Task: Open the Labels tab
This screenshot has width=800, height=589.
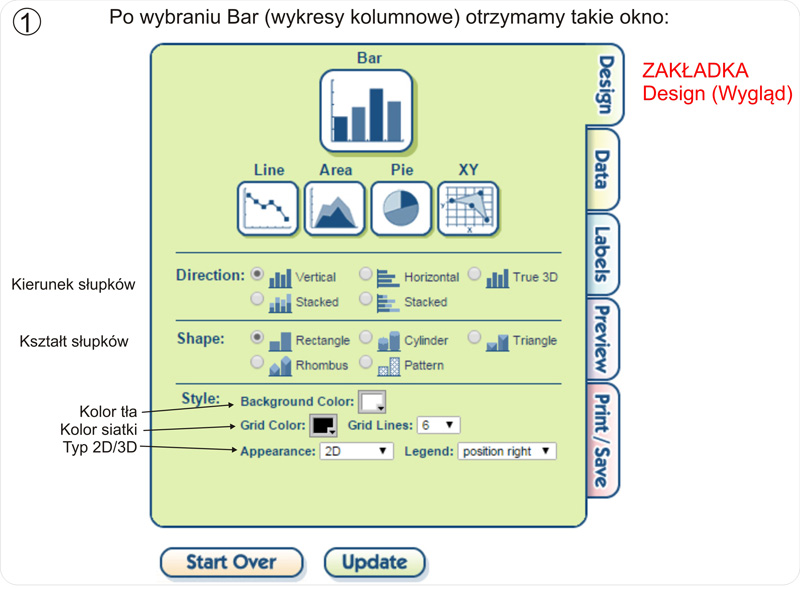Action: (602, 254)
